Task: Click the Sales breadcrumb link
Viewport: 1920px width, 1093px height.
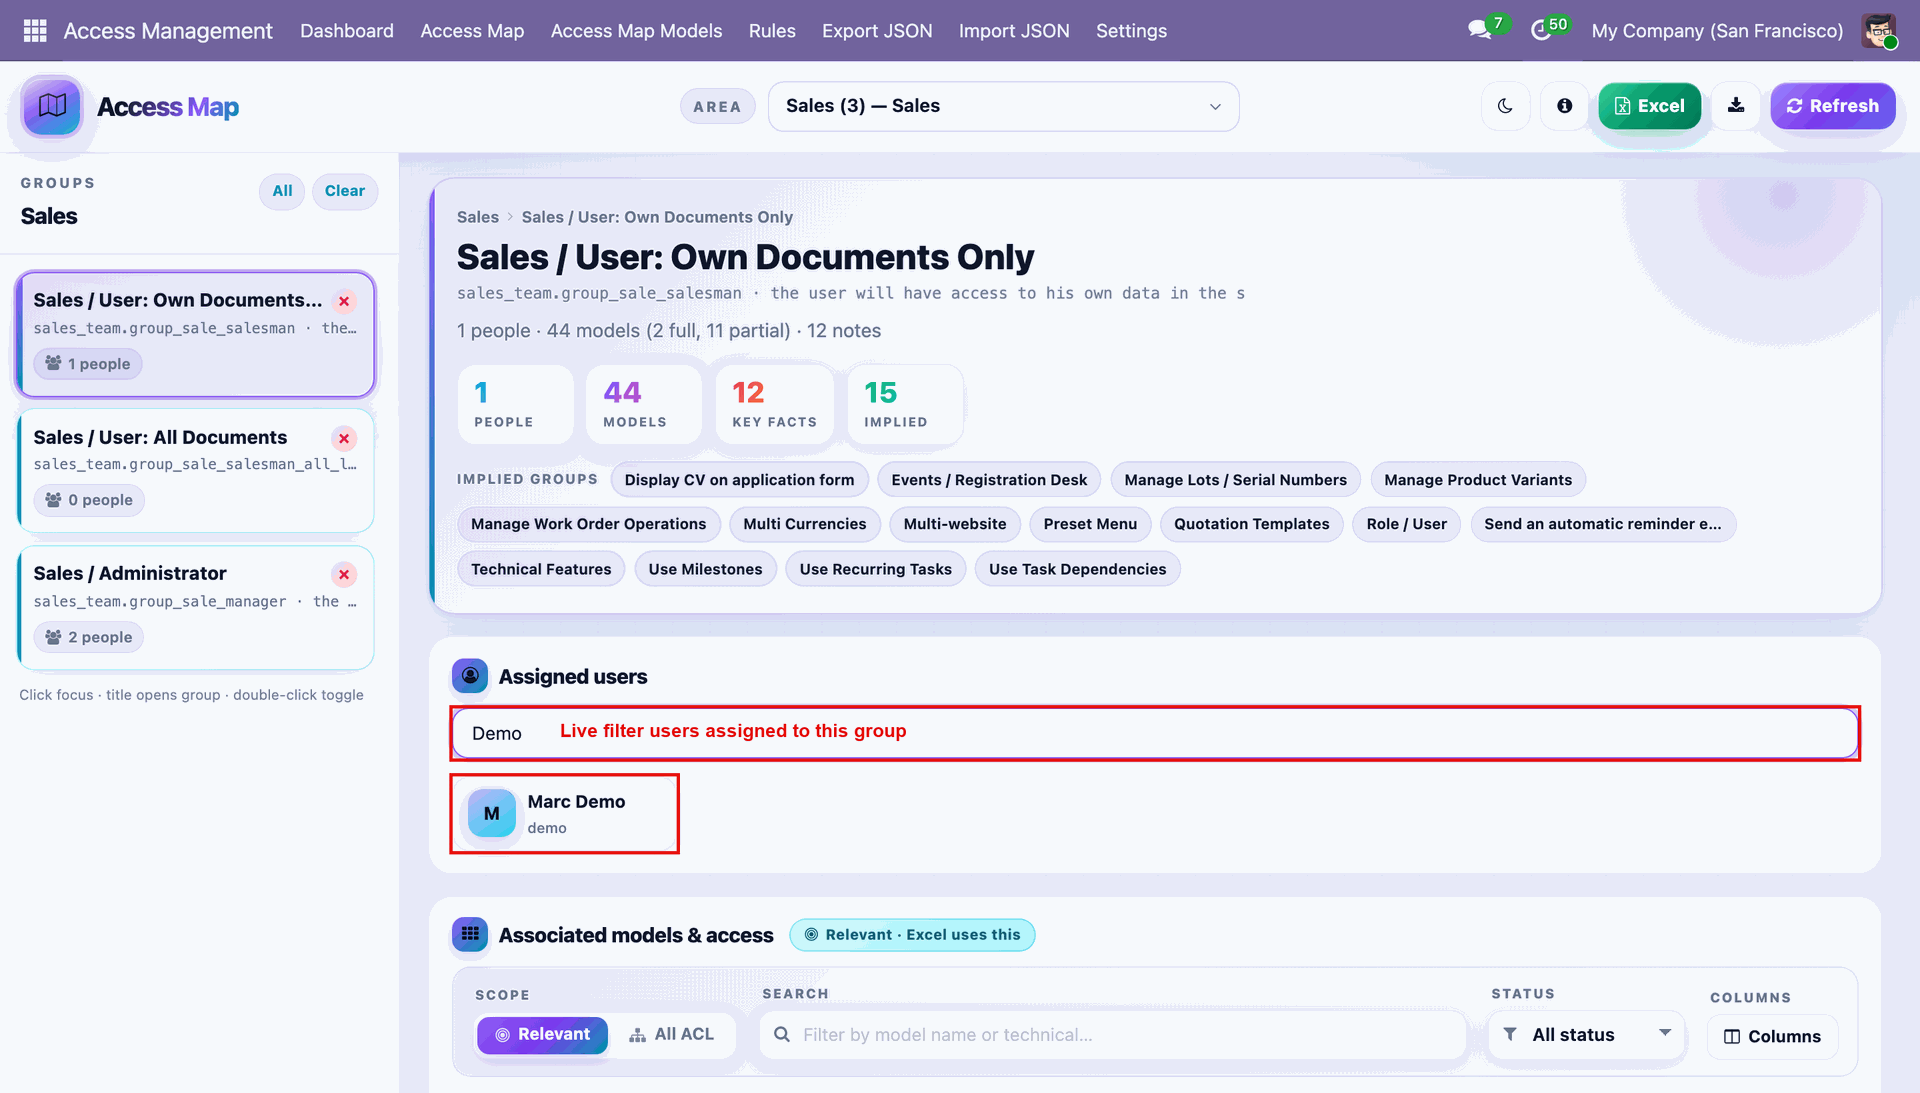Action: 477,217
